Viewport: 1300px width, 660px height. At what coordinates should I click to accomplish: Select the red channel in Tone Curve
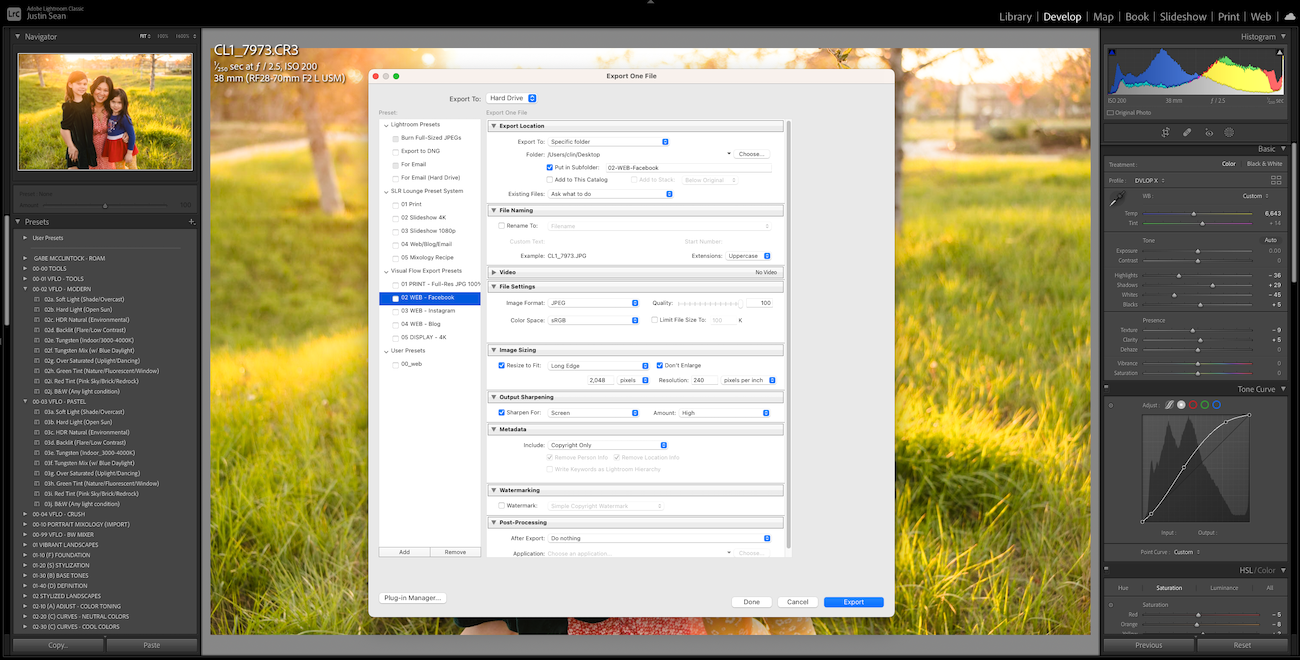click(1192, 405)
